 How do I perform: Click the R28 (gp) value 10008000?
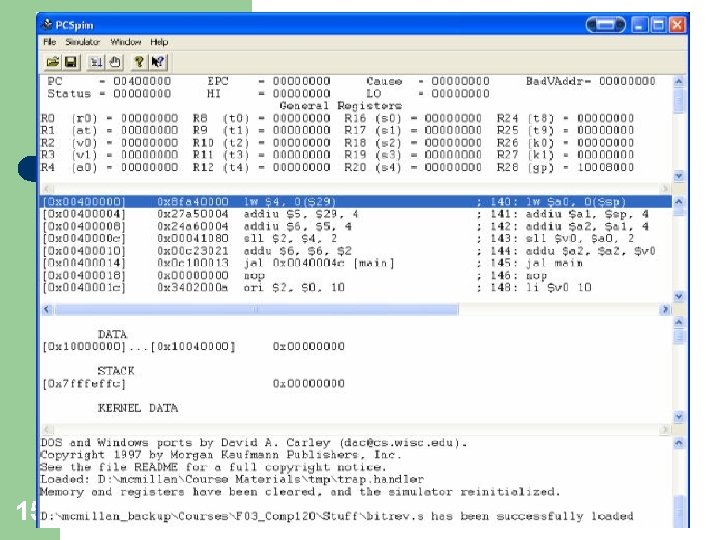pyautogui.click(x=605, y=167)
